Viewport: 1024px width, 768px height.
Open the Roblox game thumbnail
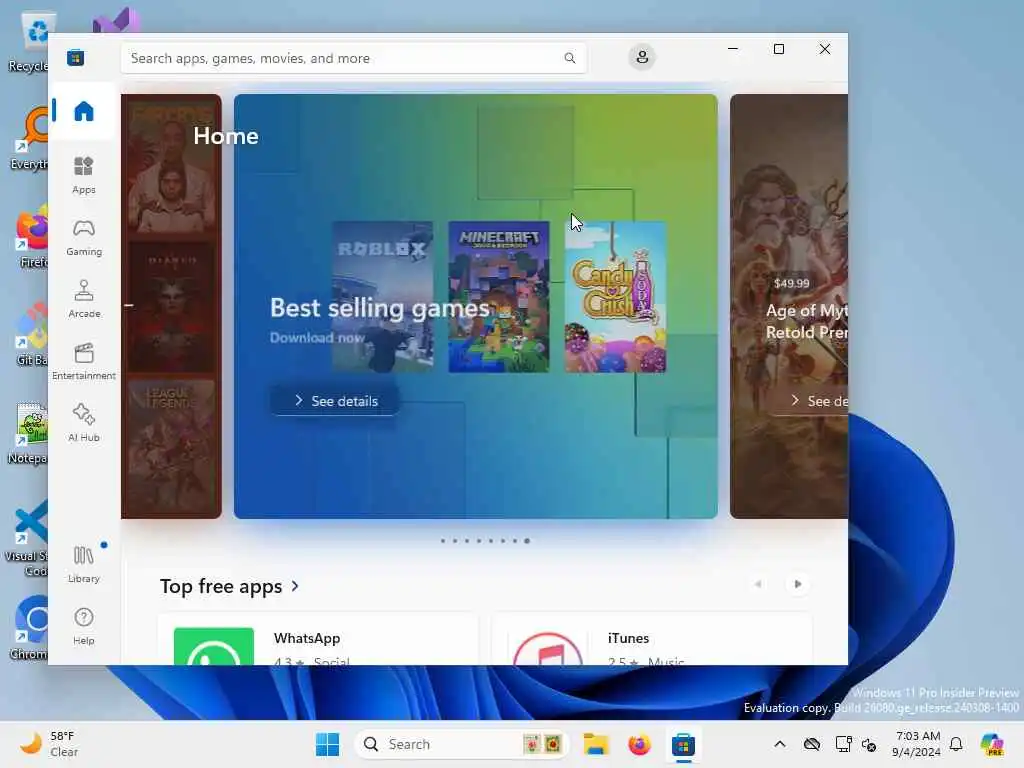pos(382,297)
